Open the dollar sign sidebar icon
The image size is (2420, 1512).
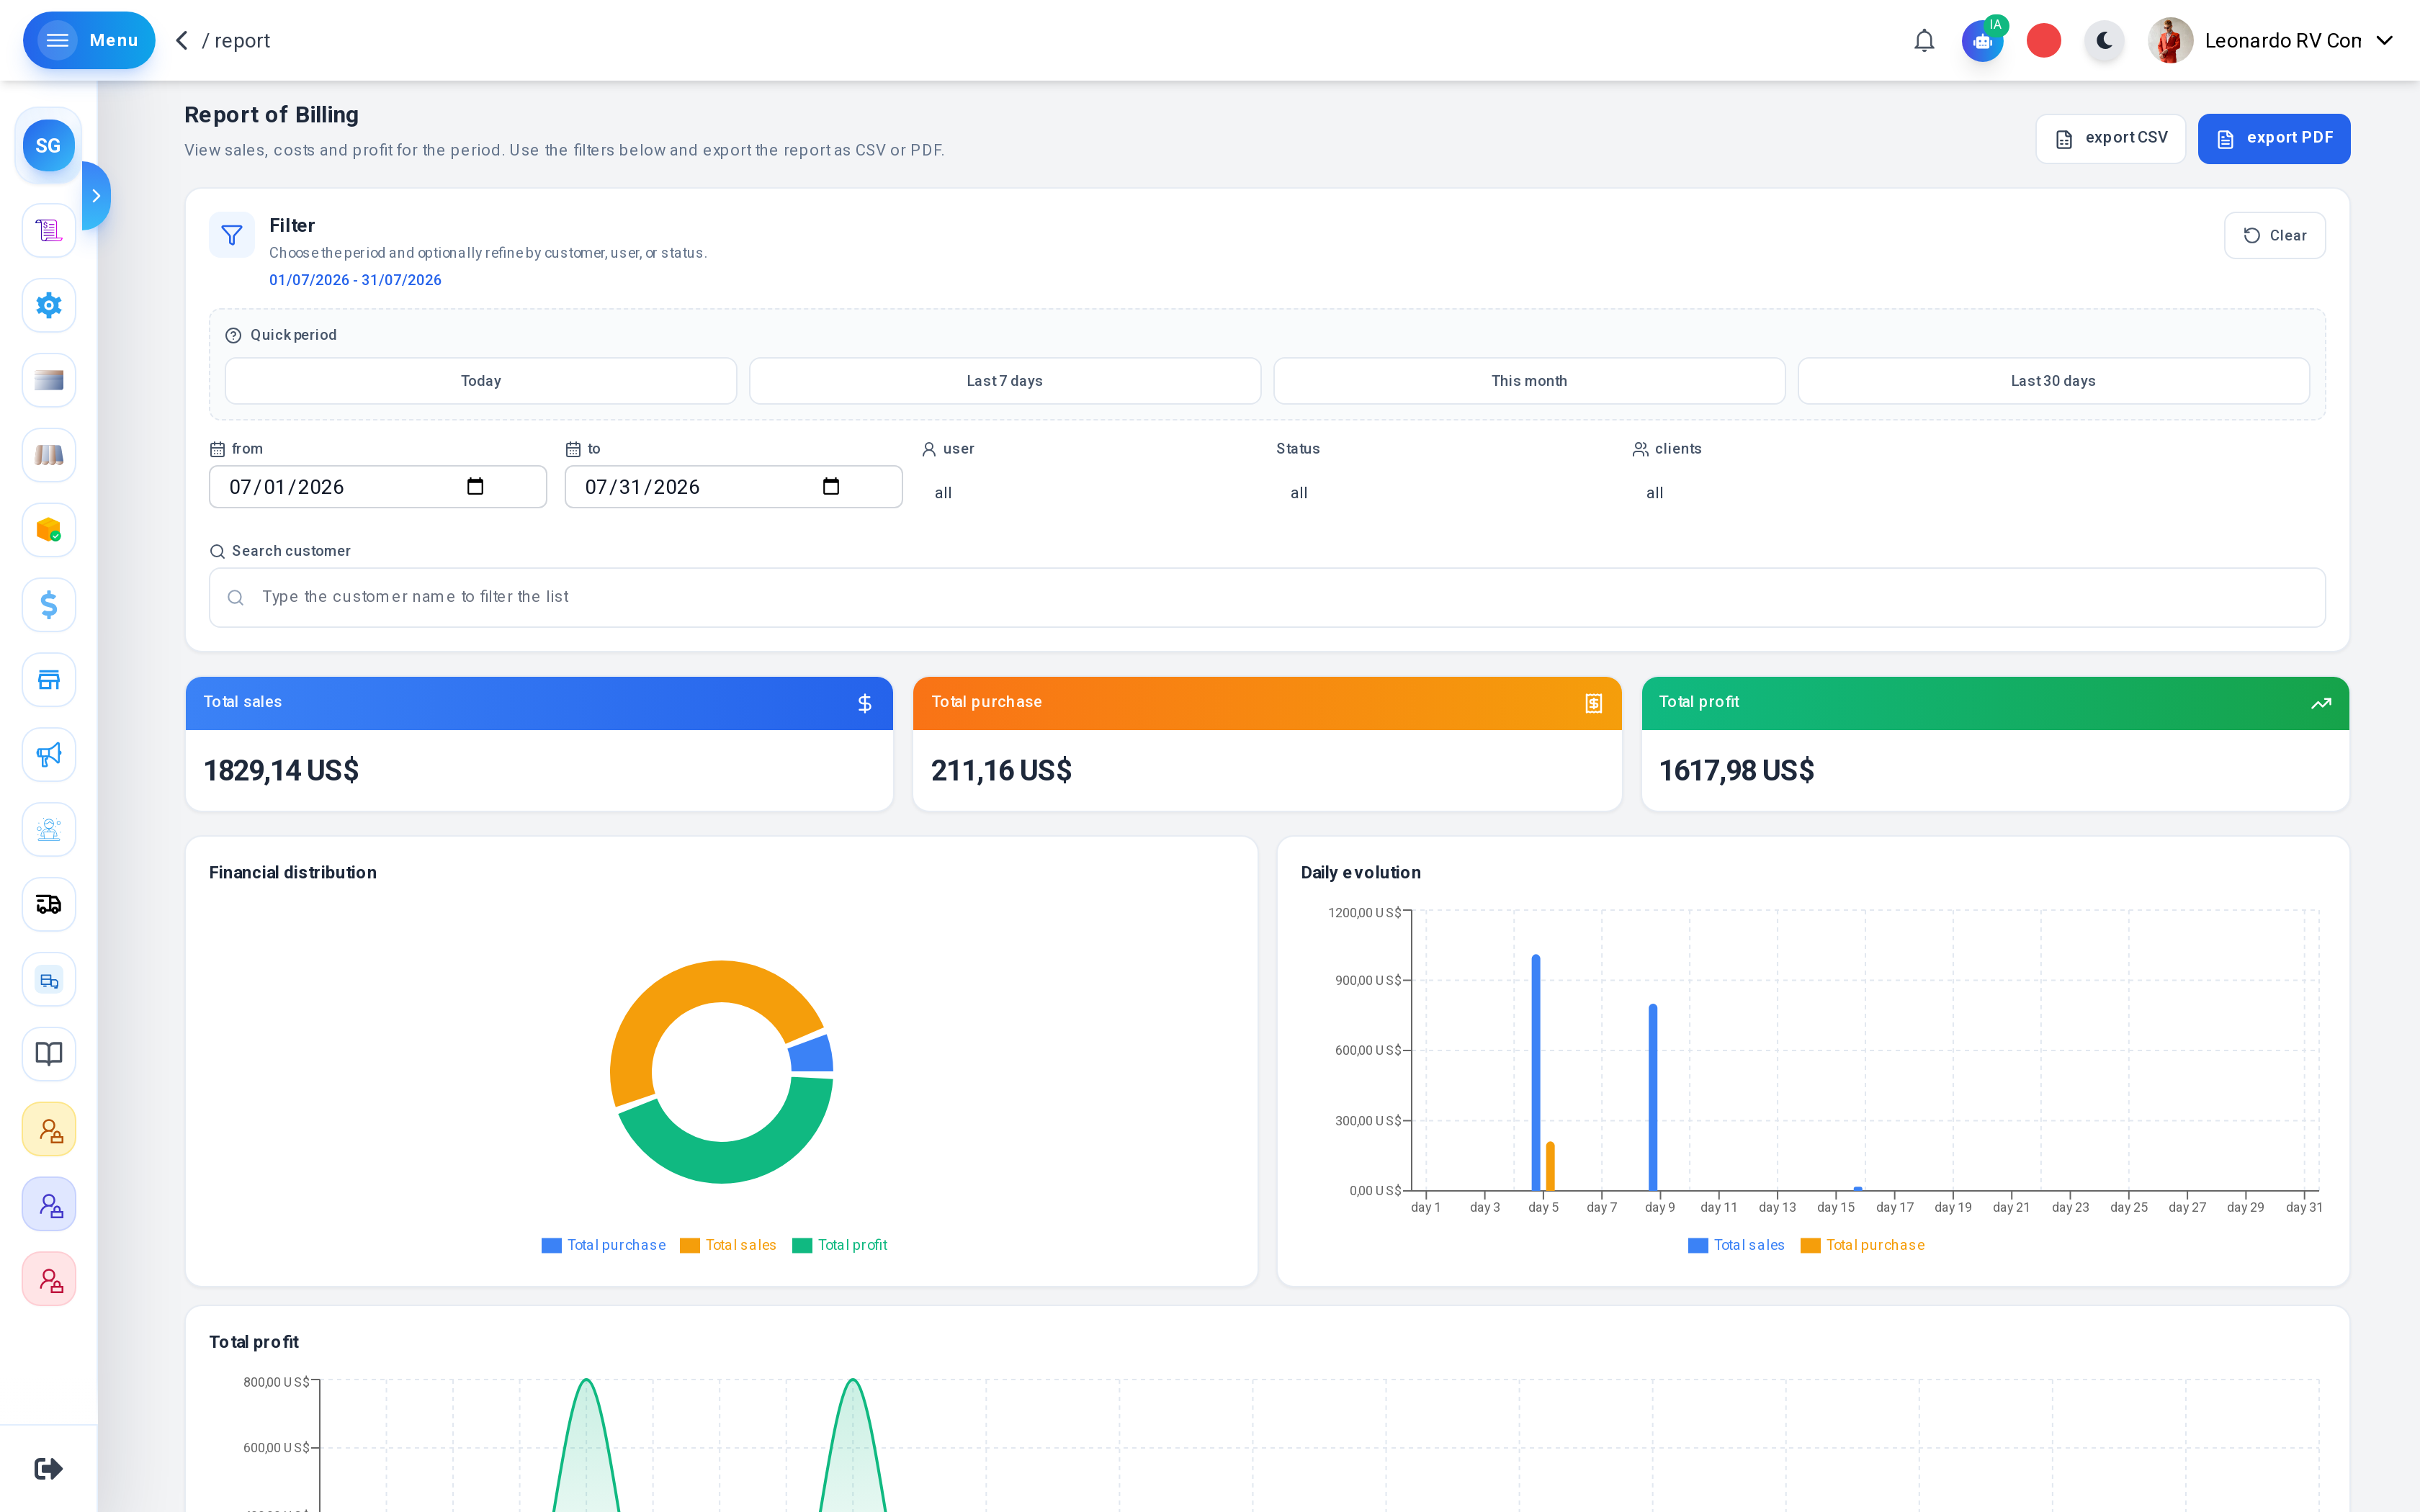click(x=48, y=605)
